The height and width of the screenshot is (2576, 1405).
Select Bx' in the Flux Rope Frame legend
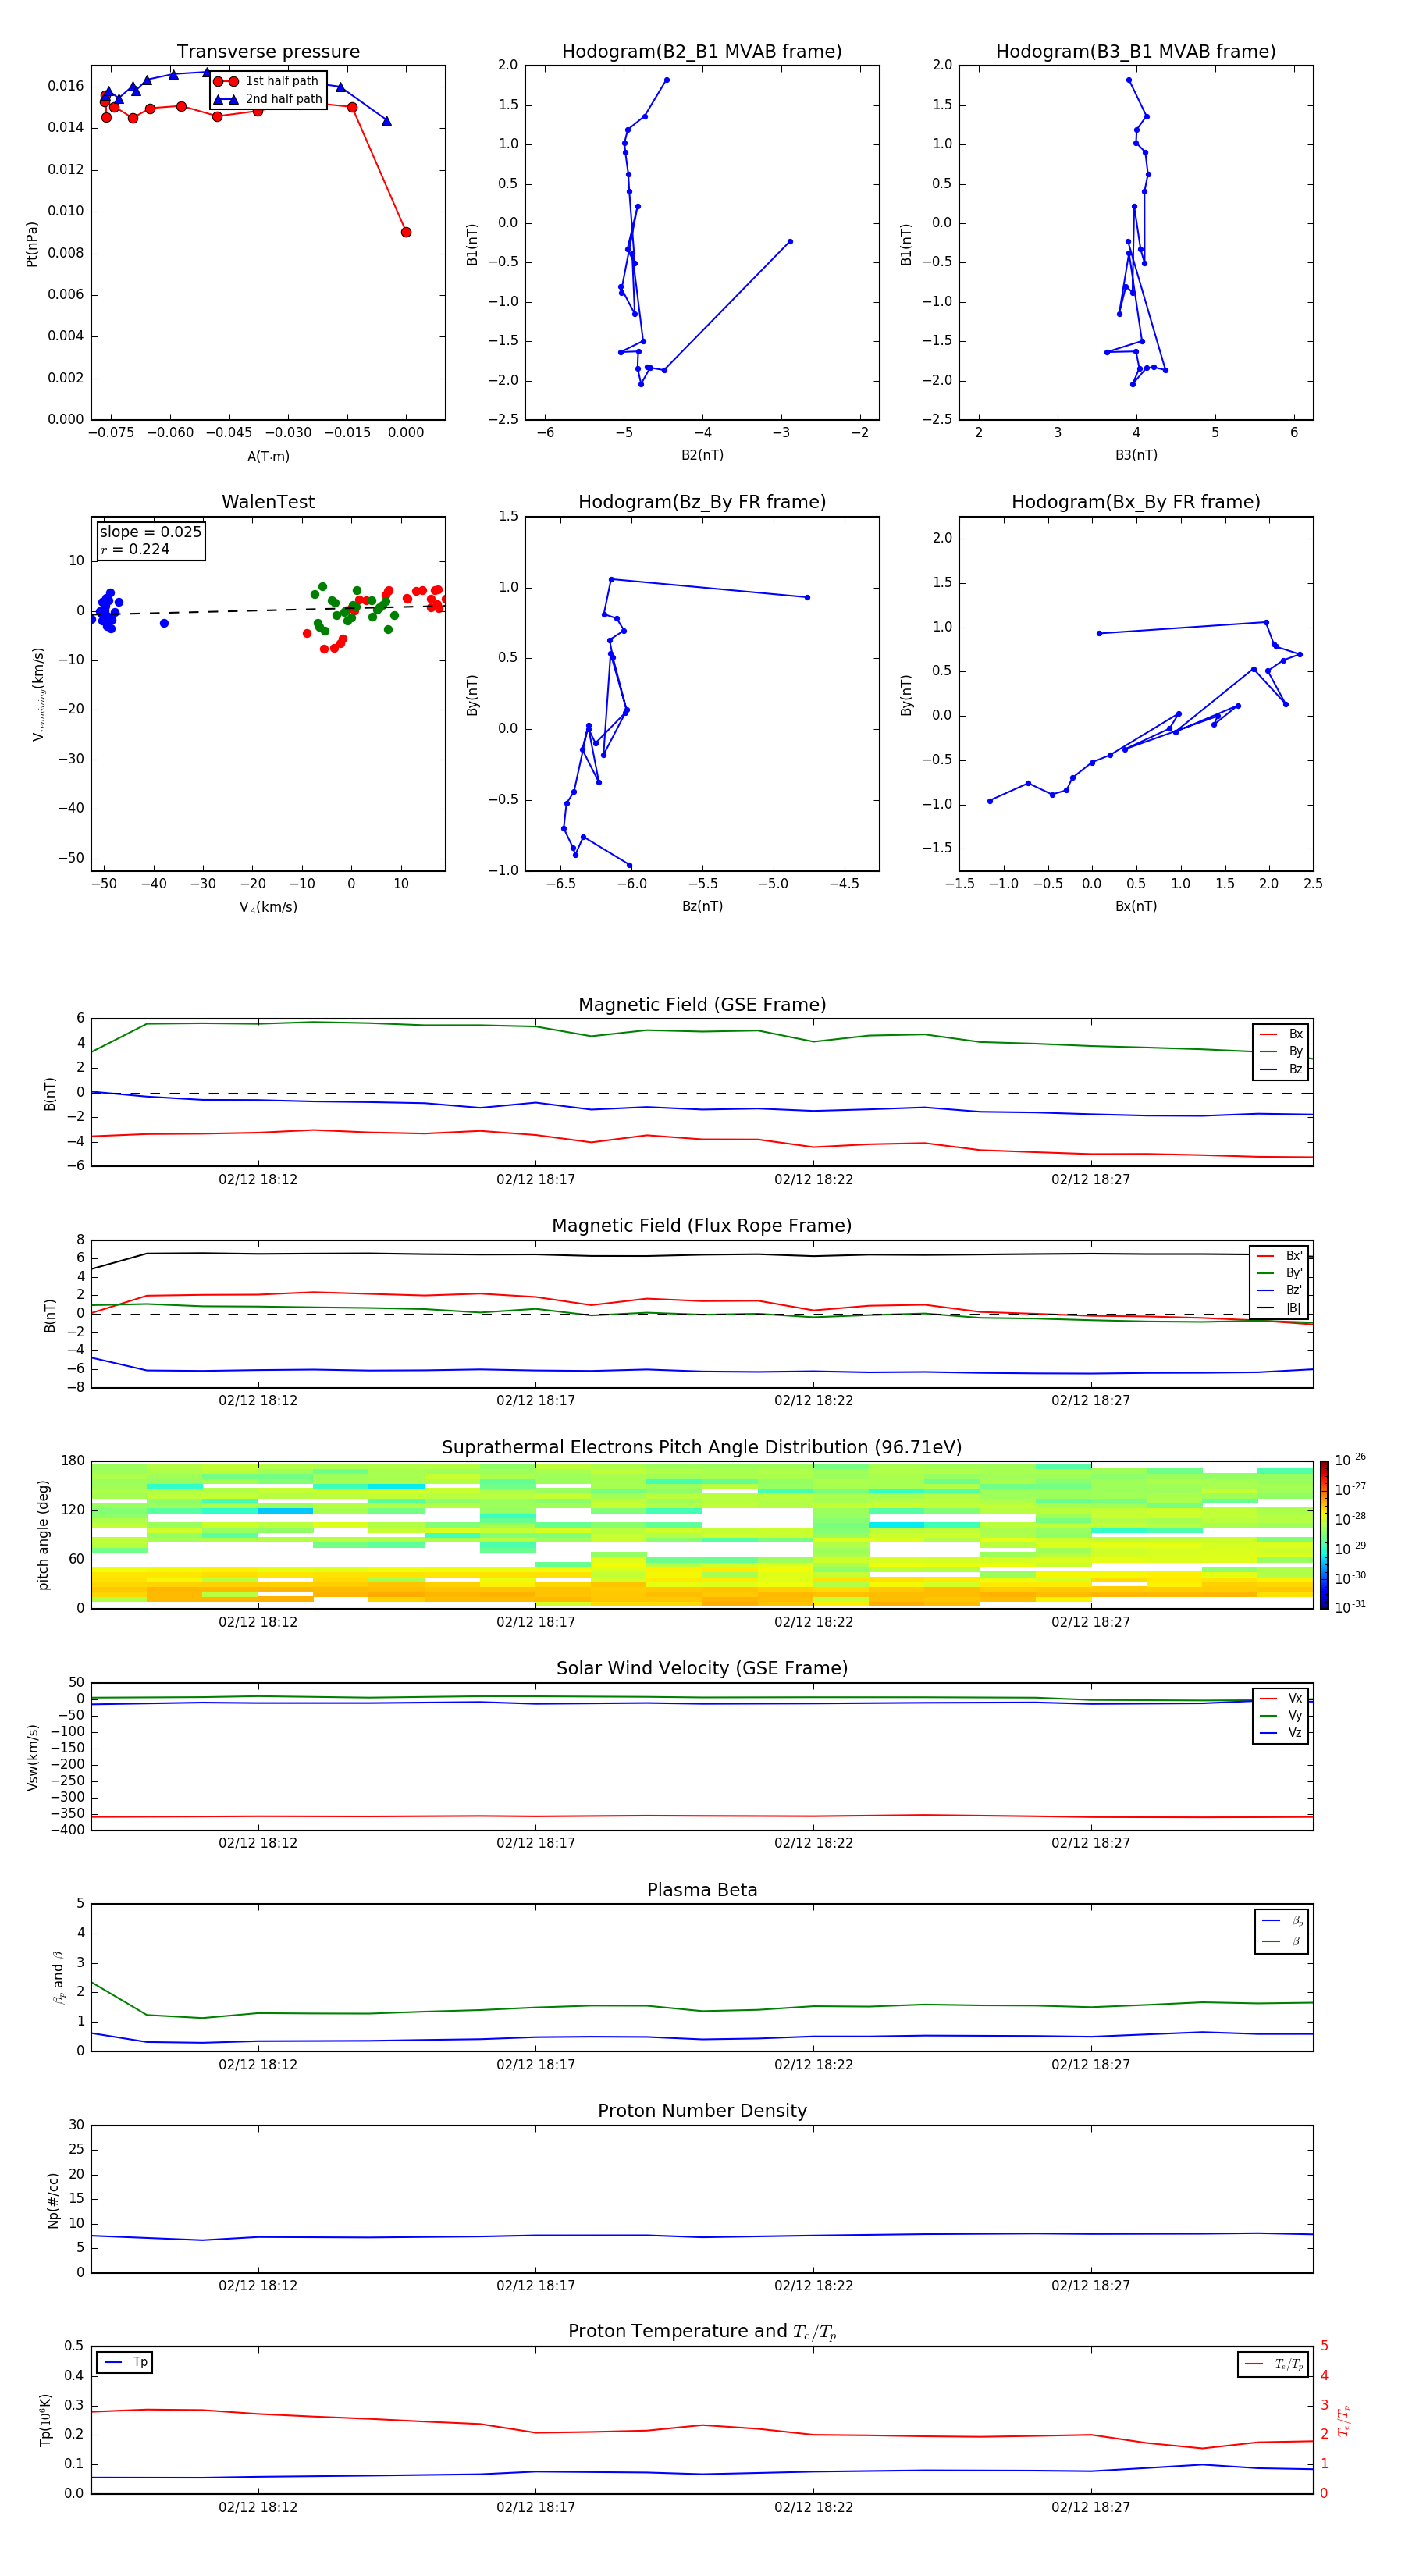point(1280,1256)
